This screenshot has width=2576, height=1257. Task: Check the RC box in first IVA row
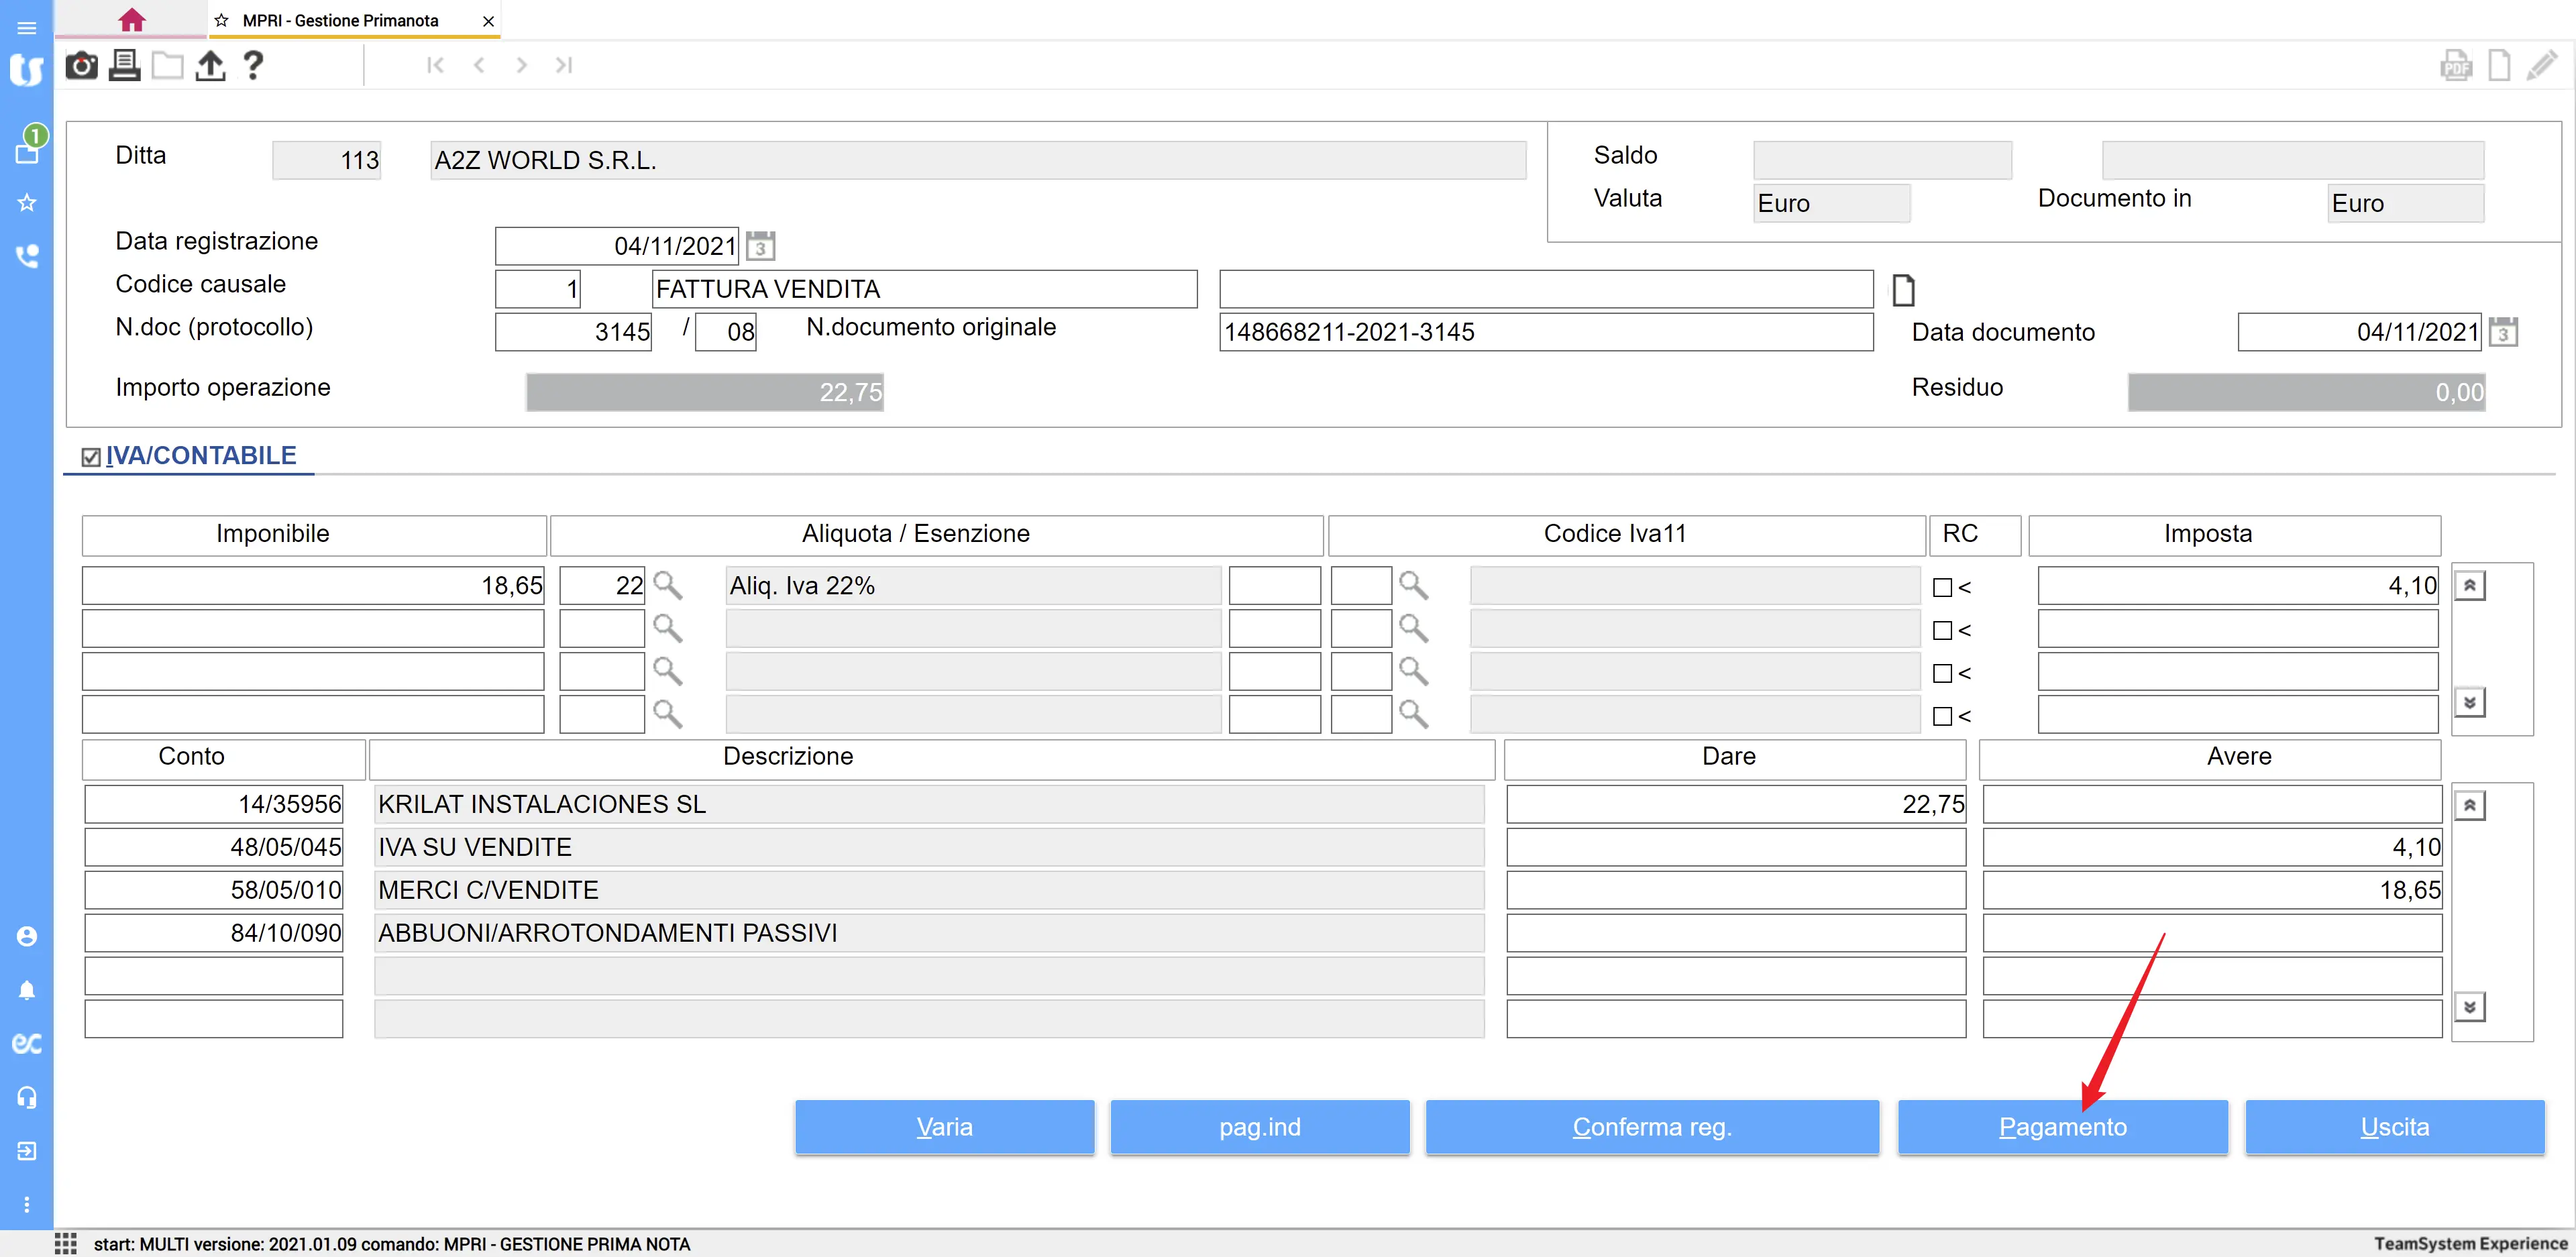pos(1942,588)
